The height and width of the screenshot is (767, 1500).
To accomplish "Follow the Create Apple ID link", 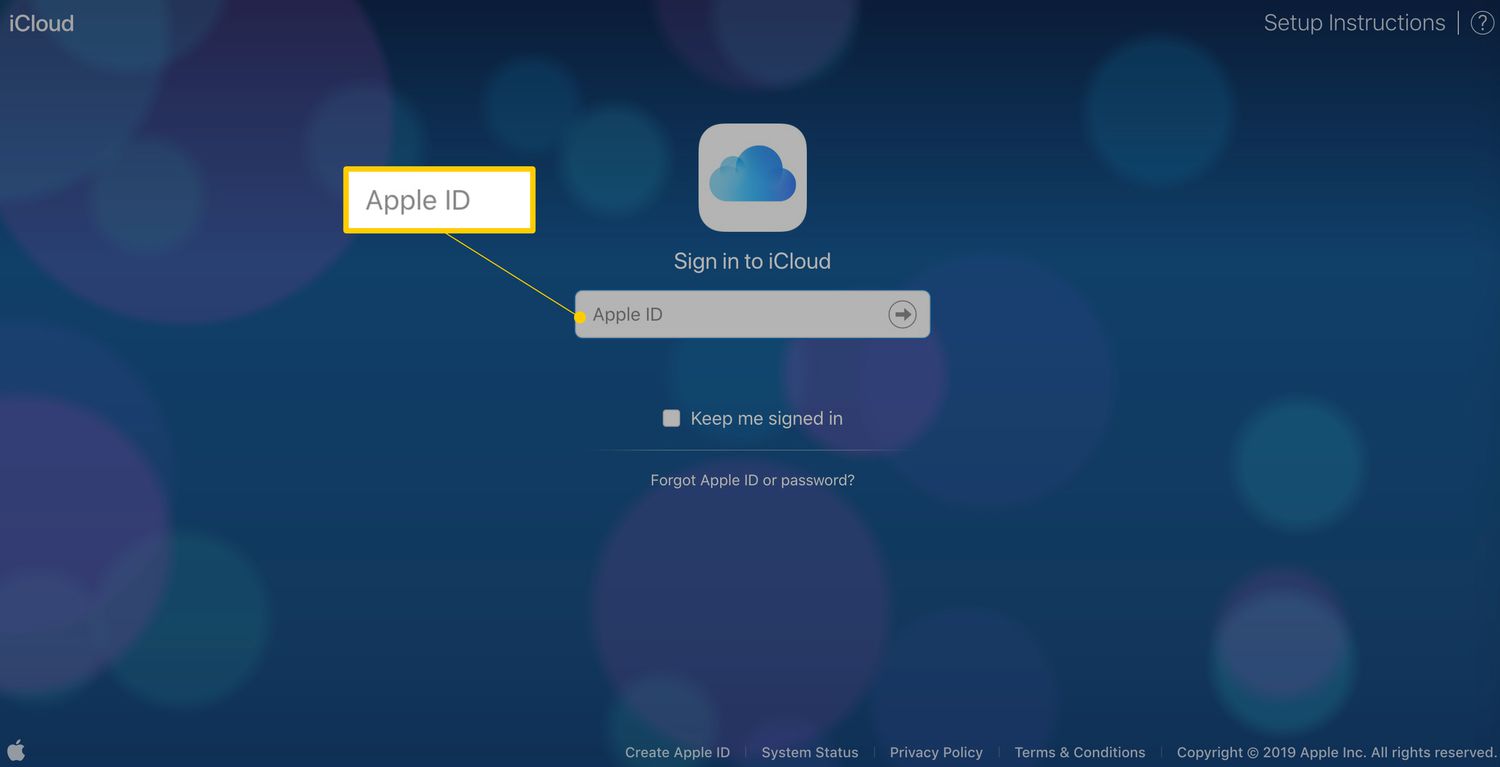I will [x=677, y=752].
